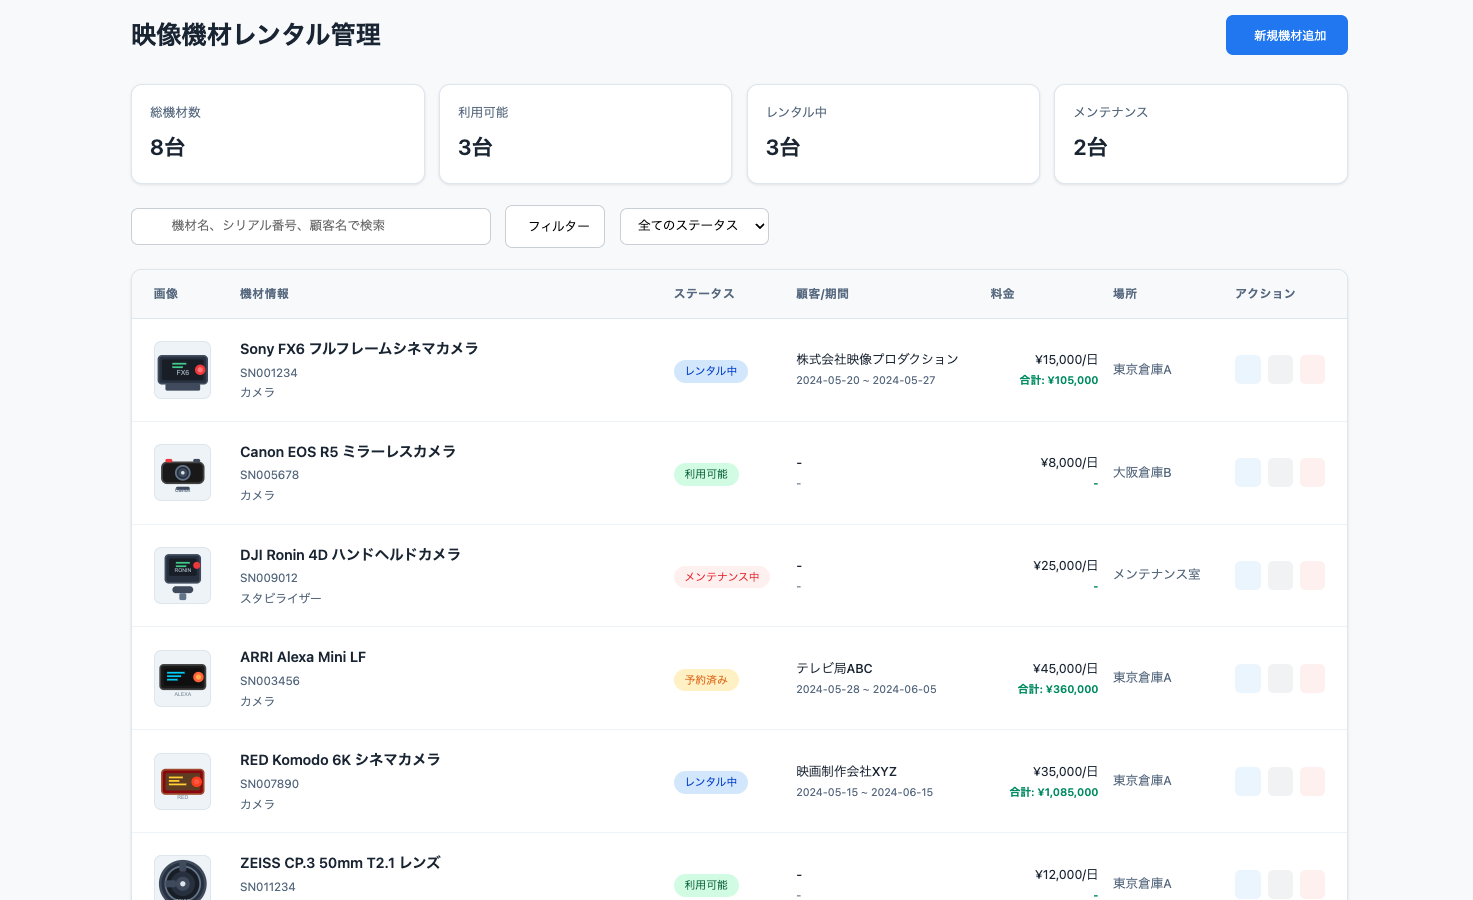
Task: Click the 顧客/期間 column header
Action: (822, 294)
